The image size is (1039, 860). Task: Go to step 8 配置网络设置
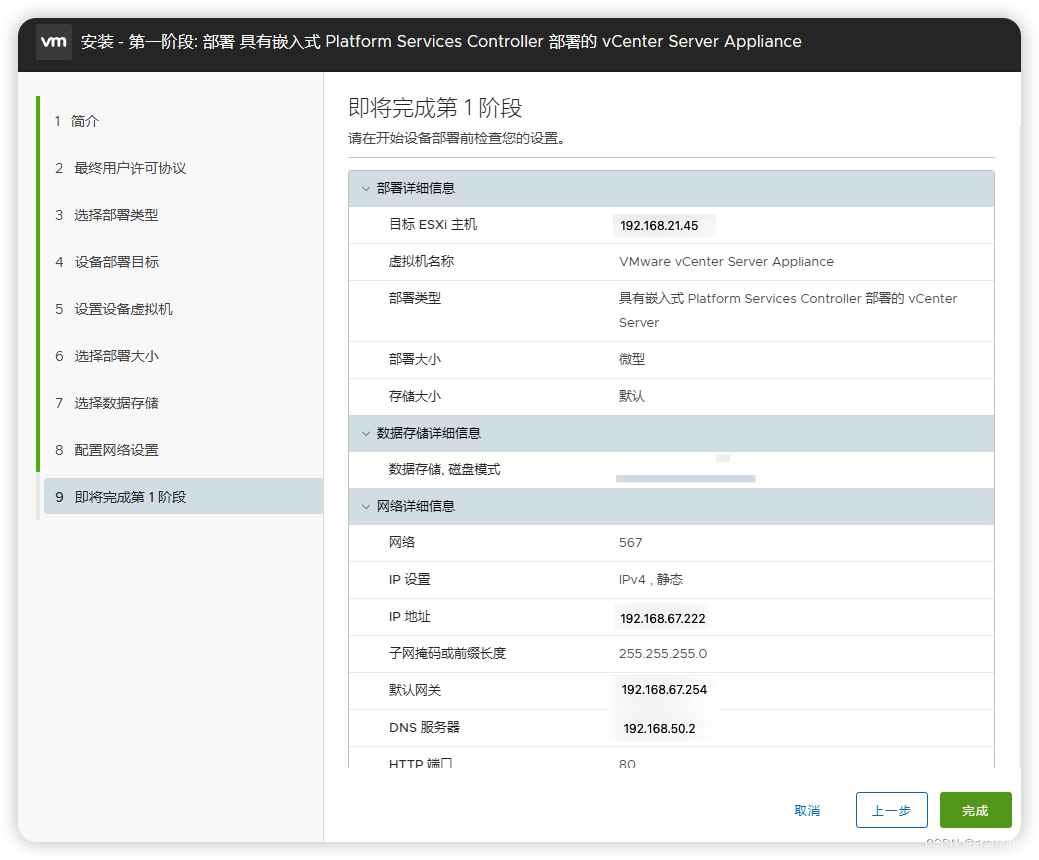[107, 451]
